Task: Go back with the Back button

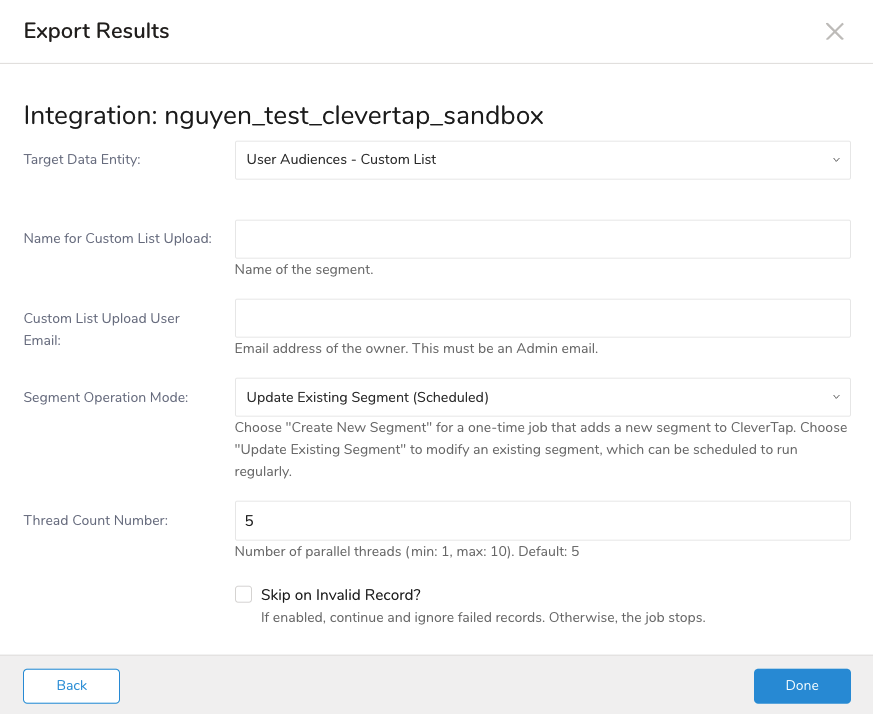Action: [x=72, y=686]
